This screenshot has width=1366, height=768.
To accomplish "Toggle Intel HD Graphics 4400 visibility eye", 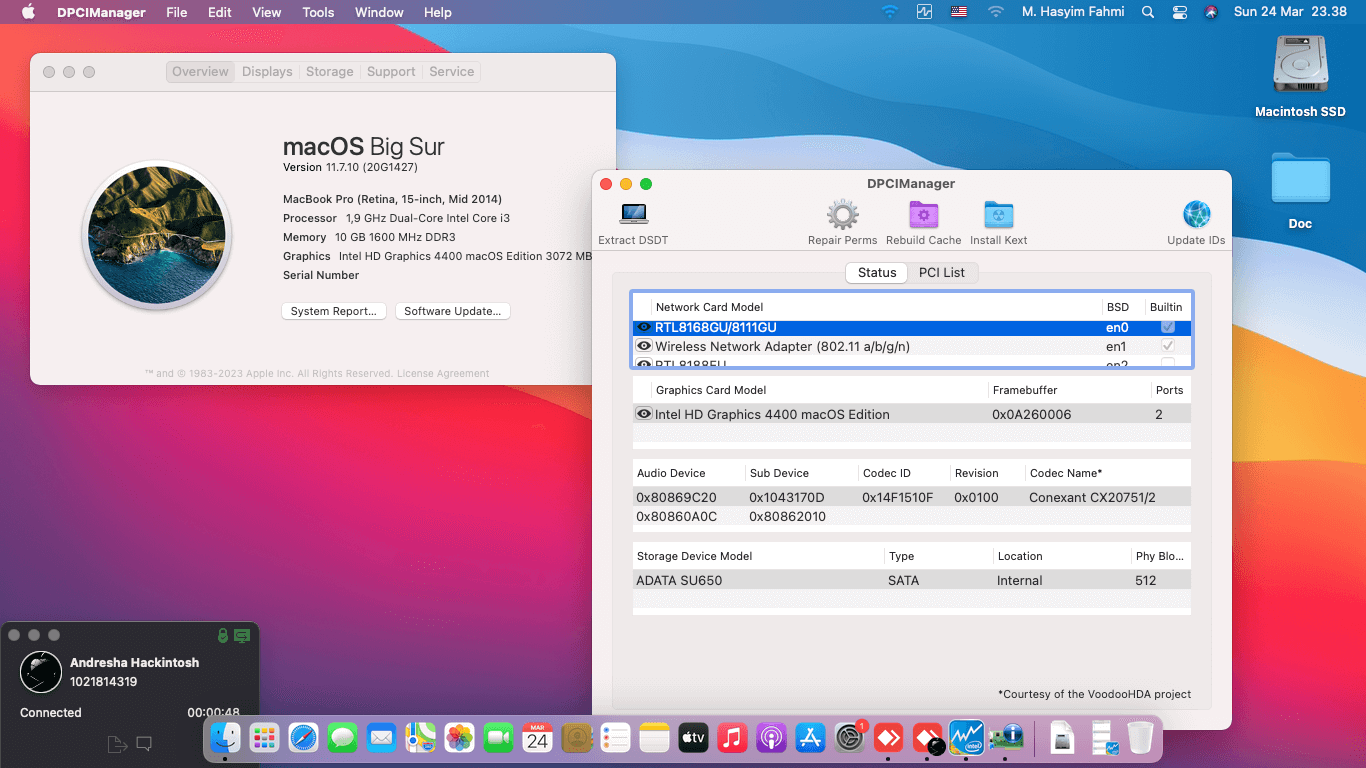I will [643, 414].
